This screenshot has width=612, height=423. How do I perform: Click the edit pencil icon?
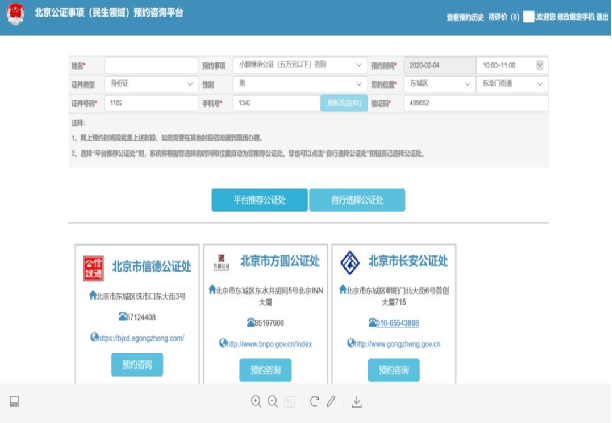point(330,401)
